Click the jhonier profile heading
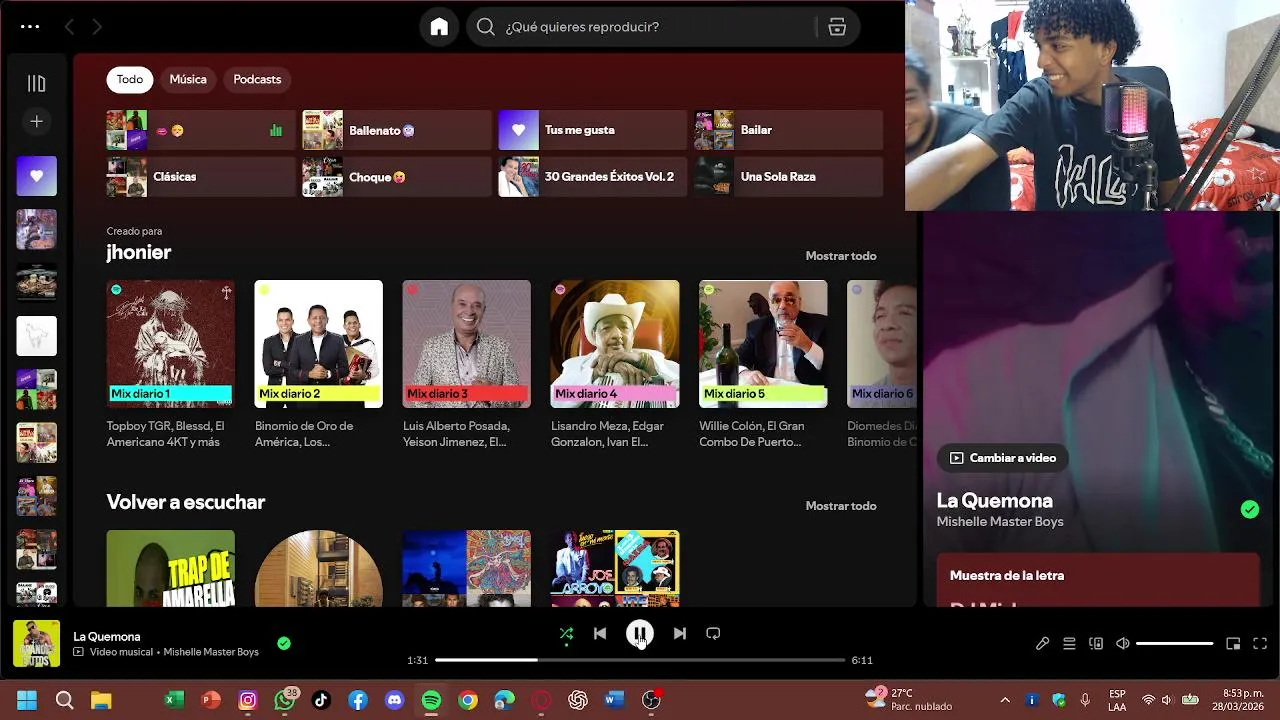 click(x=139, y=253)
